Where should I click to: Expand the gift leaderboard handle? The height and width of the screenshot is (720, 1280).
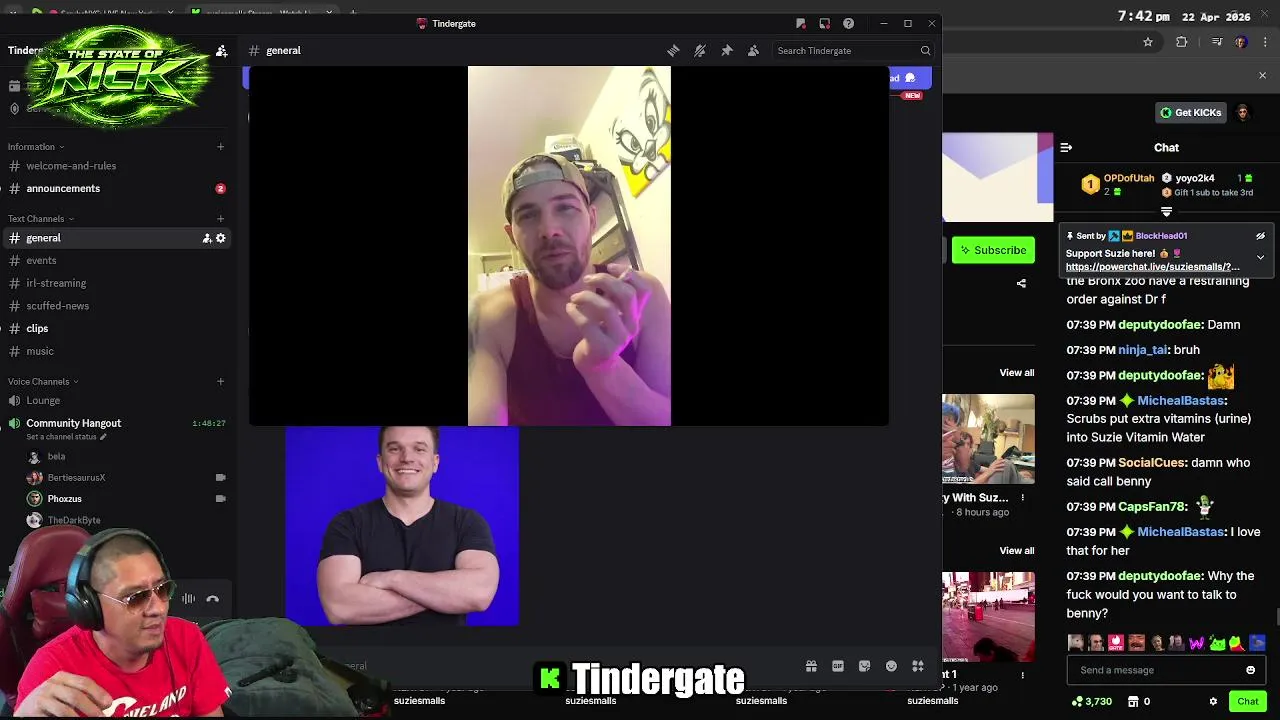point(1166,212)
